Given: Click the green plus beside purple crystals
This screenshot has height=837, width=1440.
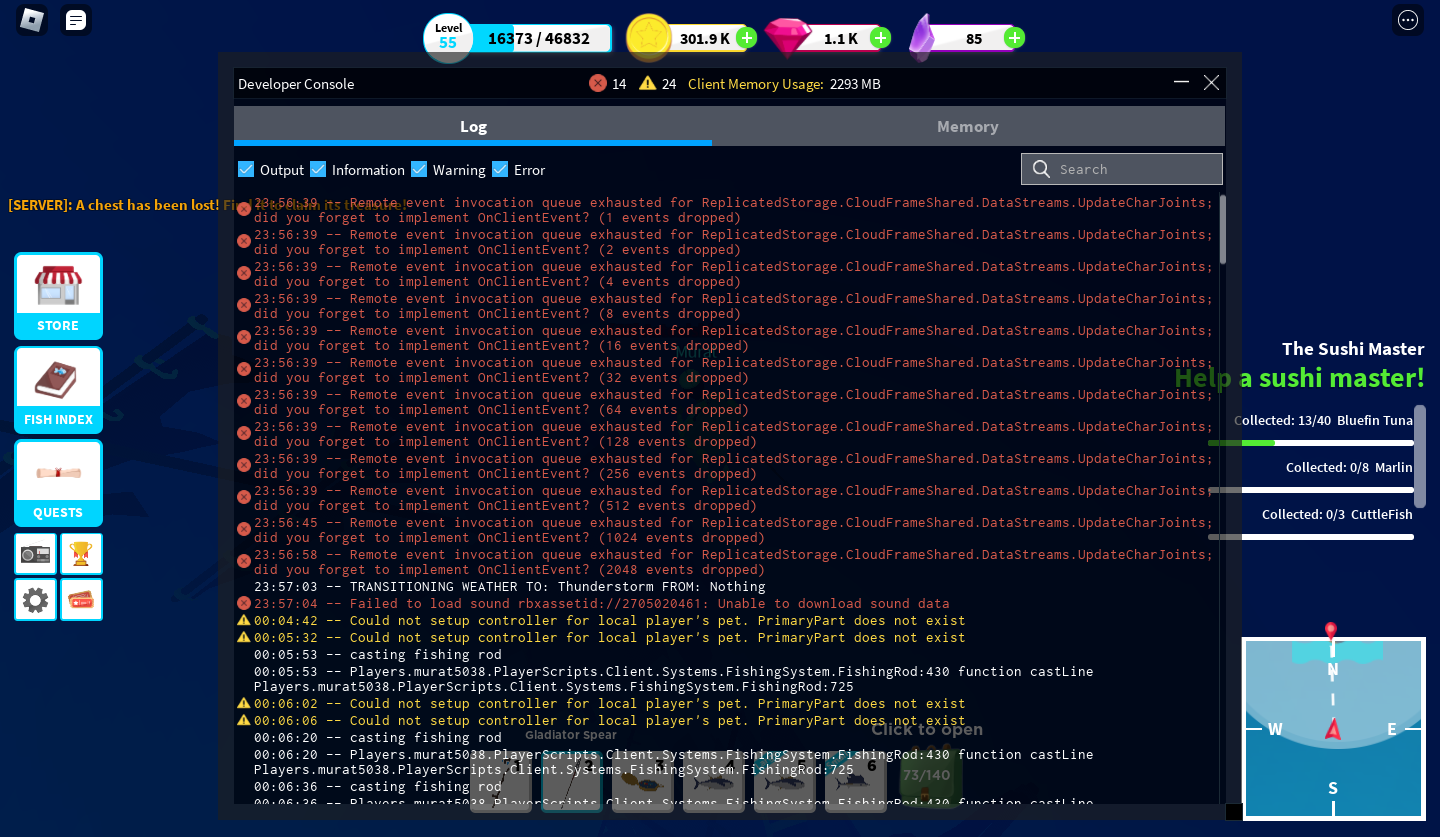Looking at the screenshot, I should (1014, 38).
